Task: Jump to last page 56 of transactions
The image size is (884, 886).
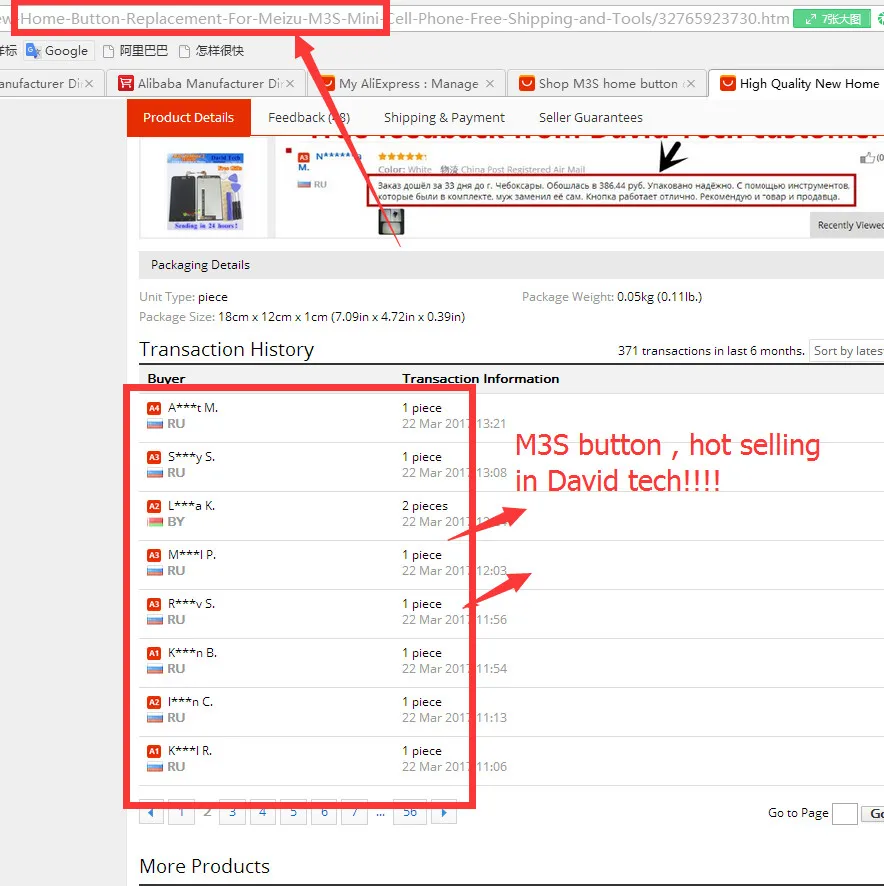Action: pos(410,813)
